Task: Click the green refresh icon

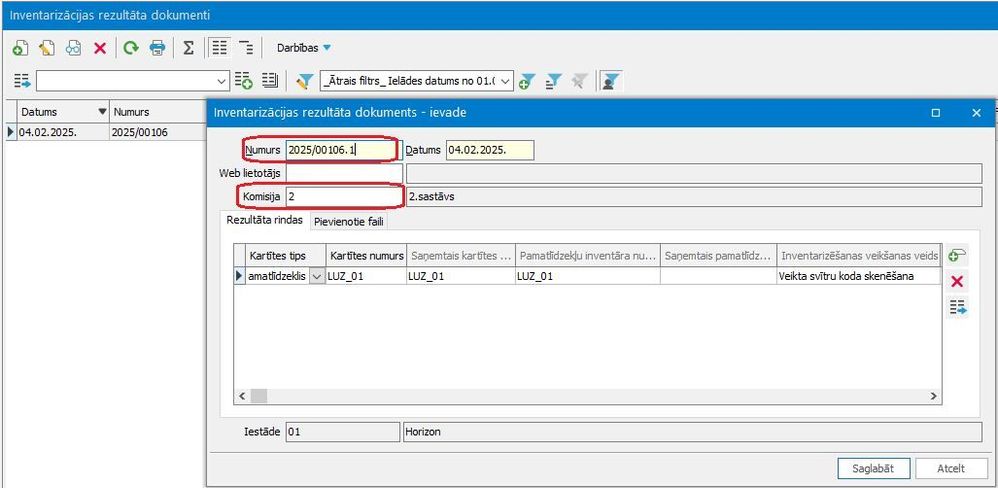Action: pos(130,48)
